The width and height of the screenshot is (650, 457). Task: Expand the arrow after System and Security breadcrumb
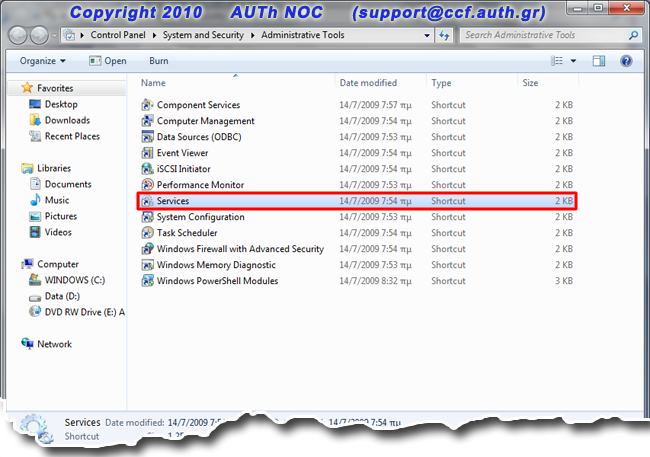pyautogui.click(x=252, y=35)
